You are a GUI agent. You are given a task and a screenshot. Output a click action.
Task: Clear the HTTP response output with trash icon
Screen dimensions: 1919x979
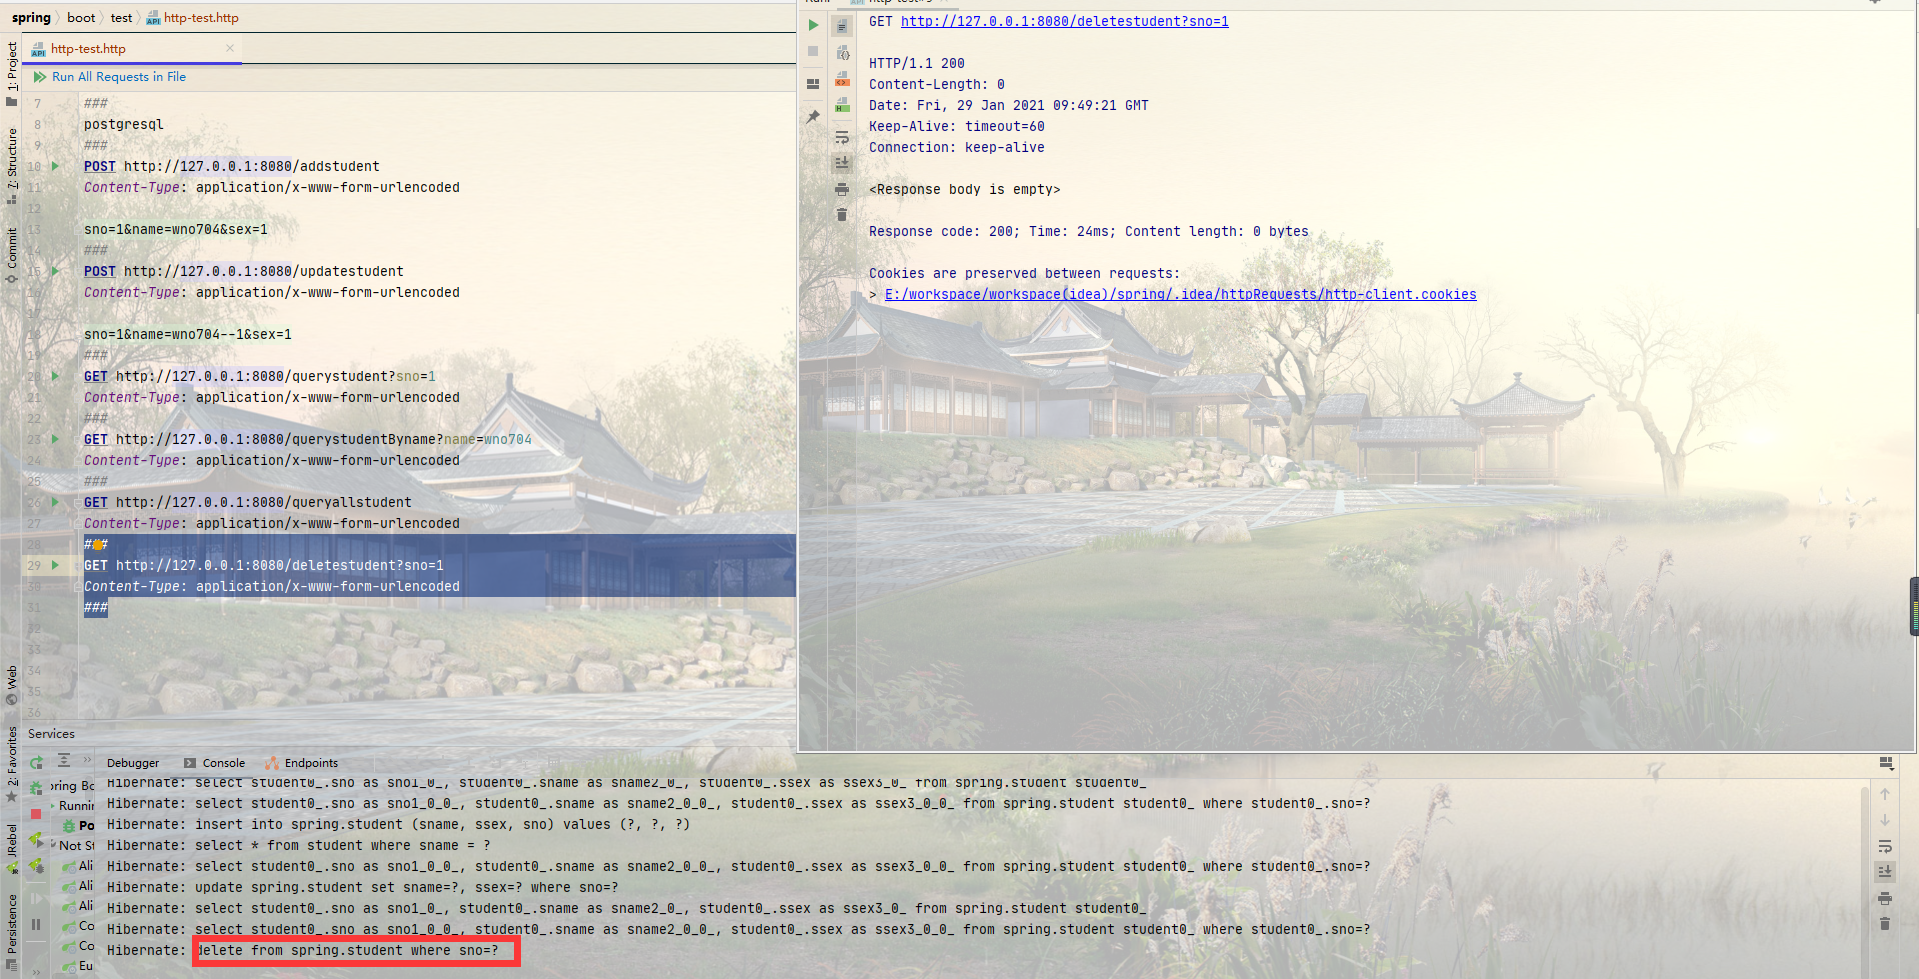(842, 214)
